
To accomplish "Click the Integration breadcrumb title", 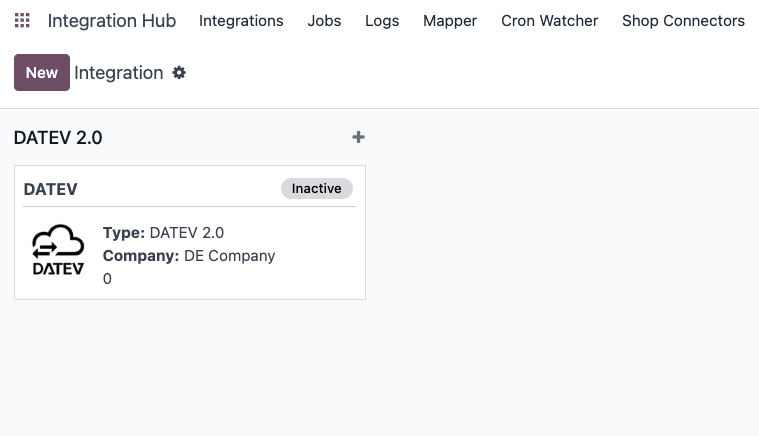I will point(119,73).
